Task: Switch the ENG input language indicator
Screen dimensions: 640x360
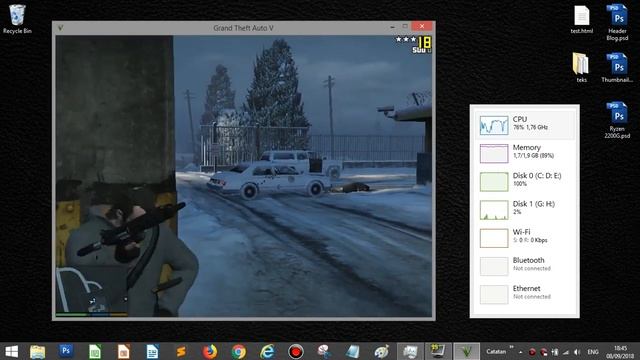Action: pos(593,352)
